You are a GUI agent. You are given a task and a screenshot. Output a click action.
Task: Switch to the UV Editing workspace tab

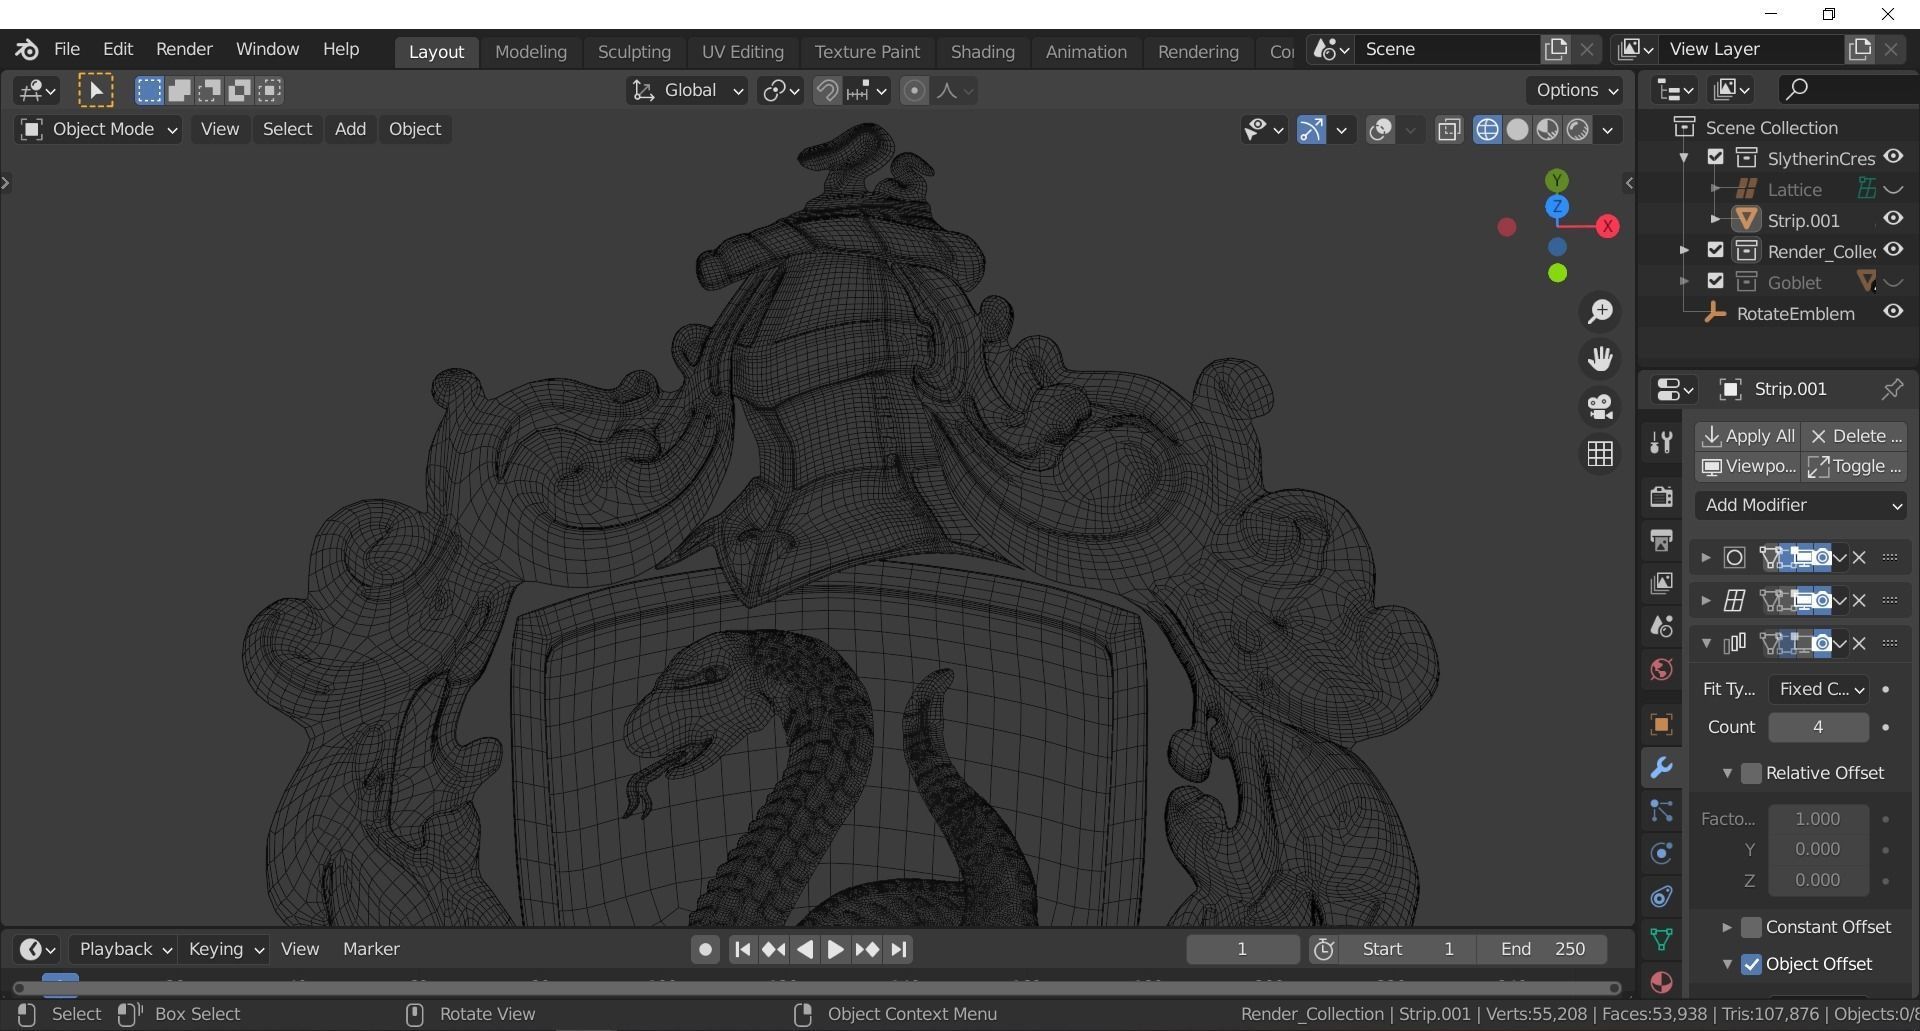[x=742, y=51]
